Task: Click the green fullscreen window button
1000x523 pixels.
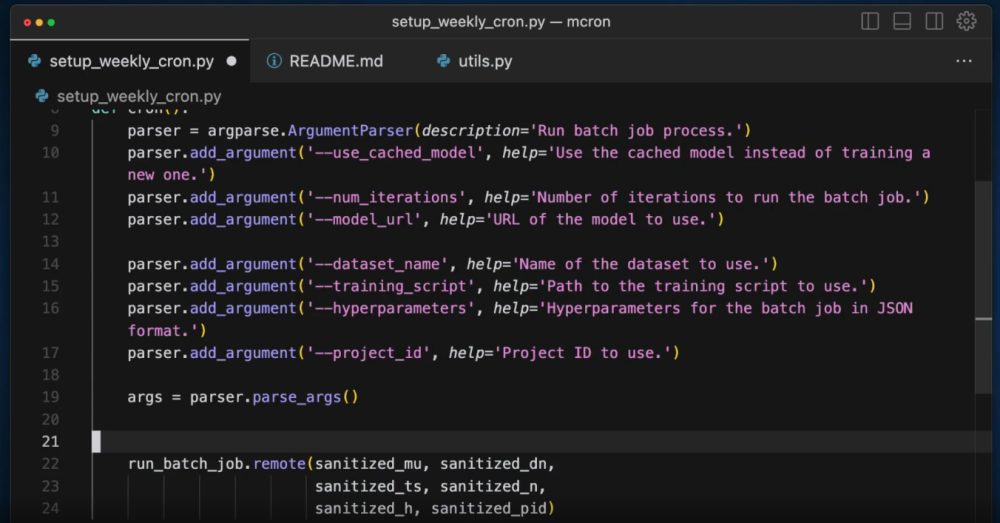Action: point(51,22)
